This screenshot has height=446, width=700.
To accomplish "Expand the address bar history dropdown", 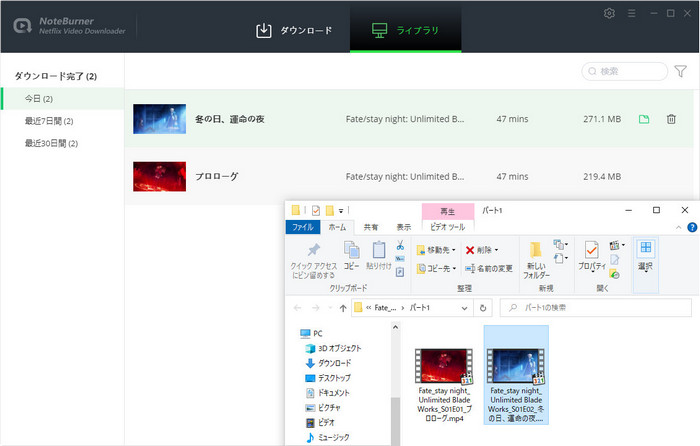I will point(464,308).
